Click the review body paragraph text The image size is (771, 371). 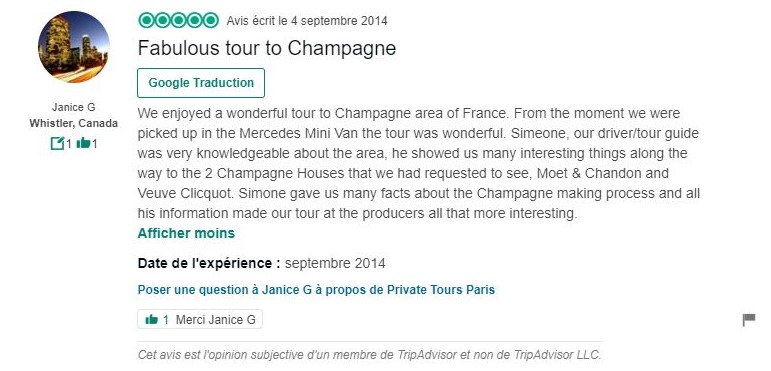pos(419,164)
